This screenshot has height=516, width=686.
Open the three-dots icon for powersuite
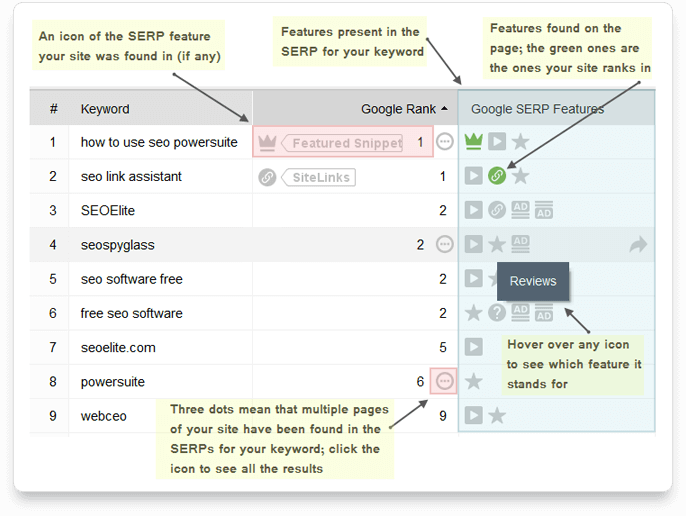pyautogui.click(x=444, y=381)
